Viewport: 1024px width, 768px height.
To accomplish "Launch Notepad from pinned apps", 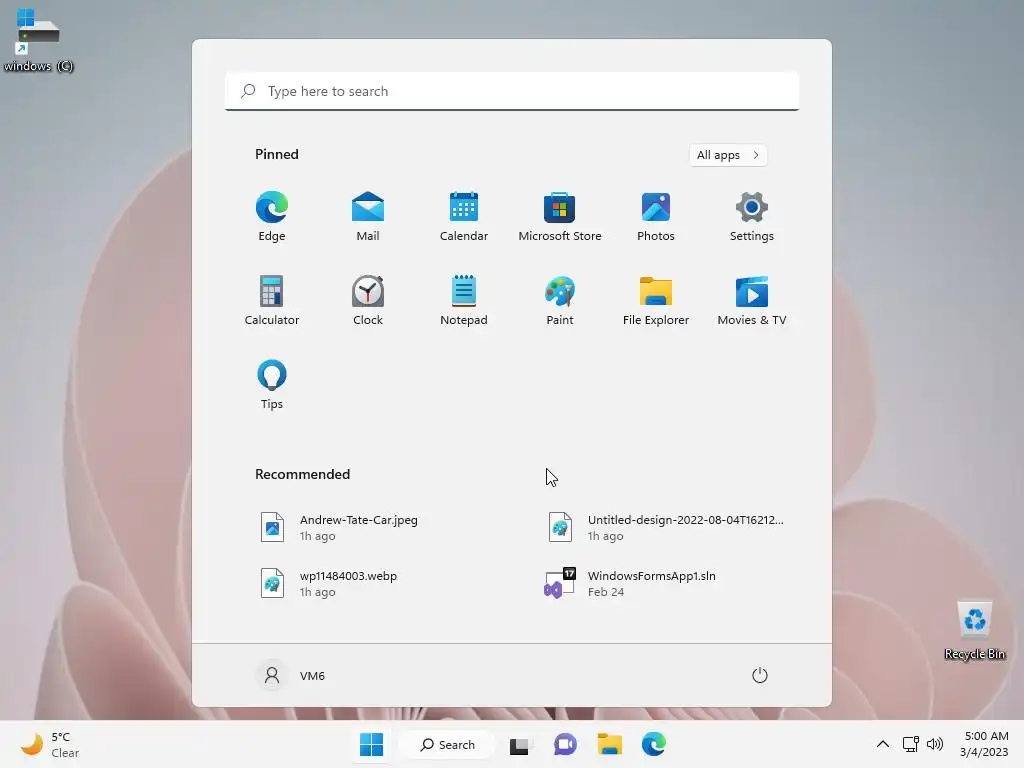I will (464, 300).
